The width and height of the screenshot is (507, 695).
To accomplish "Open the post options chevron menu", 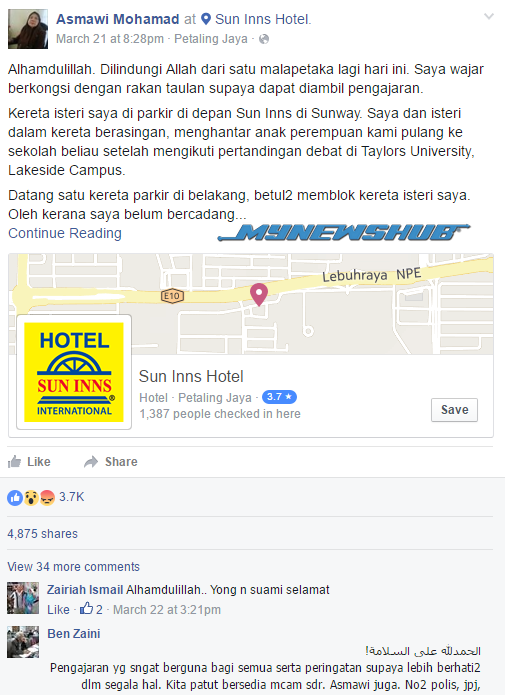I will tap(488, 17).
